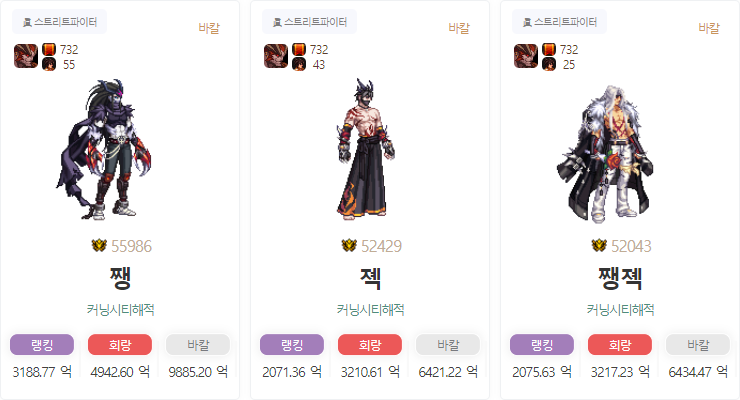
Task: Click the 스트리트파이터 class tag on 젹's card
Action: 310,22
